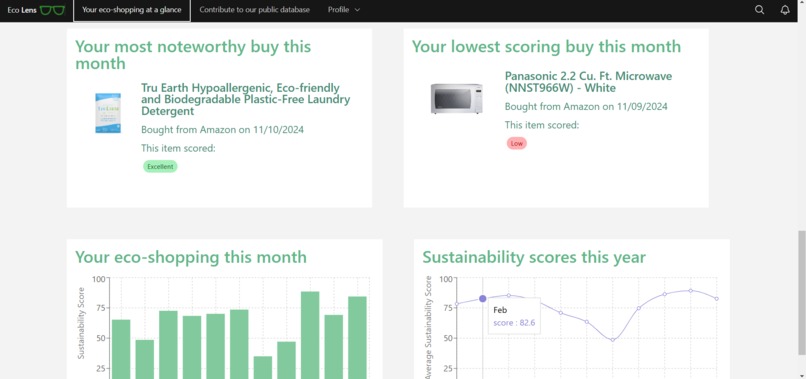Click the red Low score badge
Viewport: 806px width, 379px height.
pos(517,143)
